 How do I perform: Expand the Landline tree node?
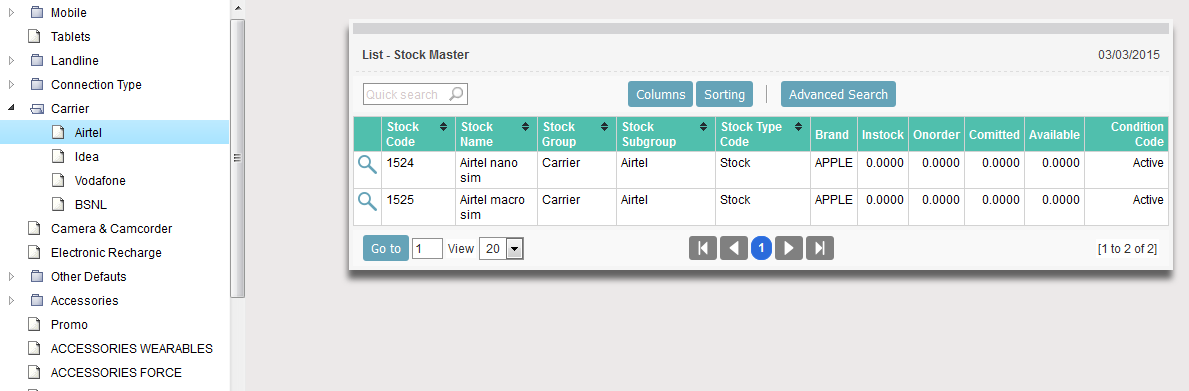(x=11, y=61)
